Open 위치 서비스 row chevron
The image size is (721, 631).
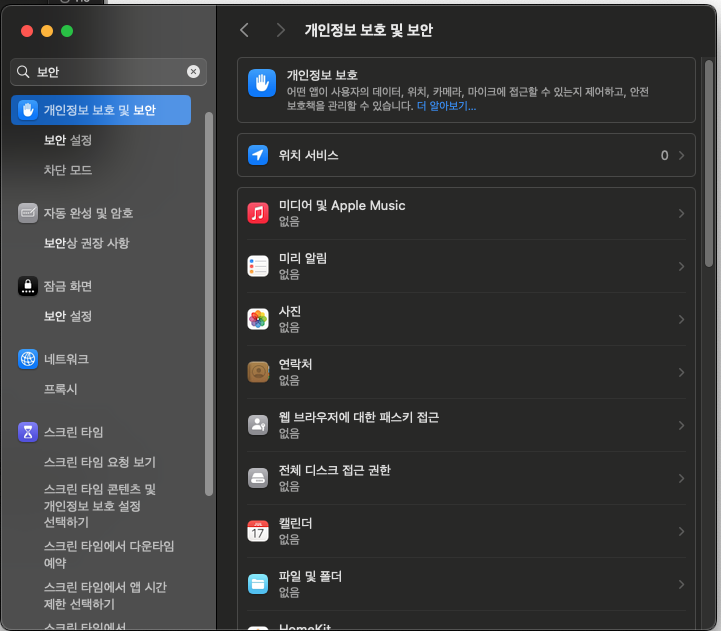tap(681, 155)
